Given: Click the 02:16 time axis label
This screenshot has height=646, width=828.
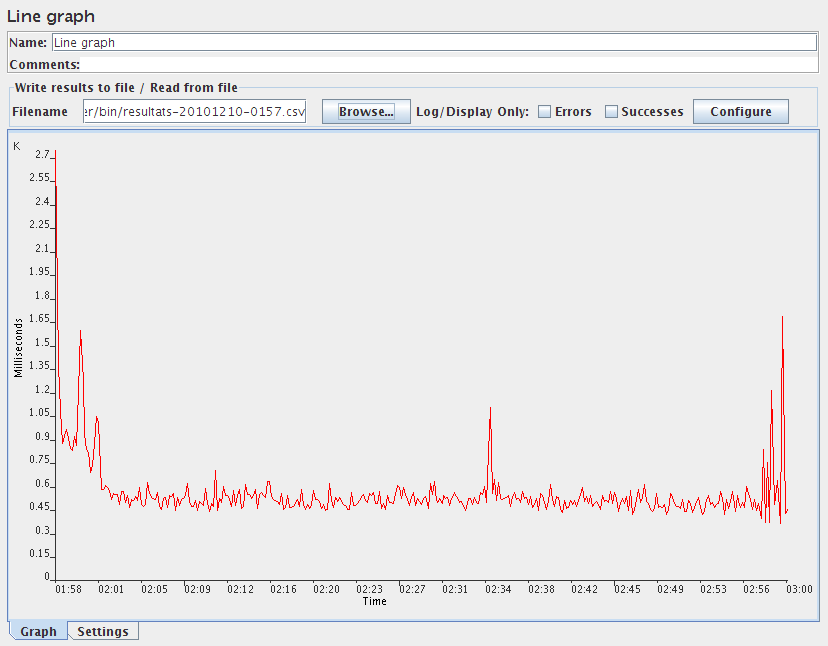Looking at the screenshot, I should (283, 590).
